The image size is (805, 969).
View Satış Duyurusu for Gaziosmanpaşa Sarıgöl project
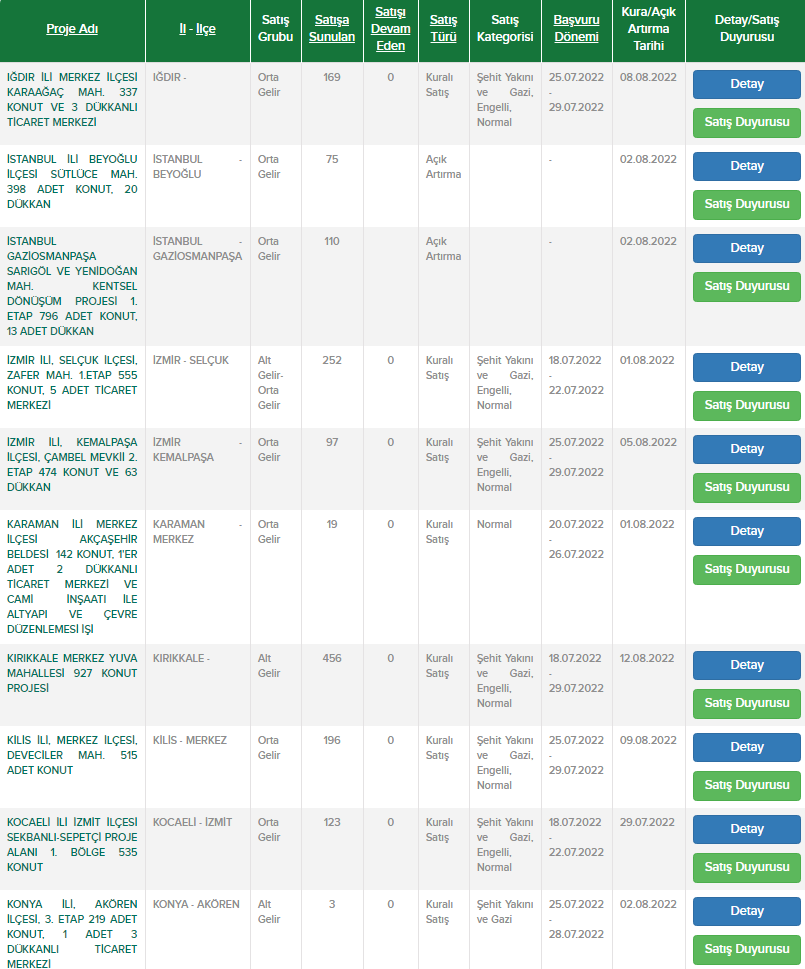(x=746, y=286)
